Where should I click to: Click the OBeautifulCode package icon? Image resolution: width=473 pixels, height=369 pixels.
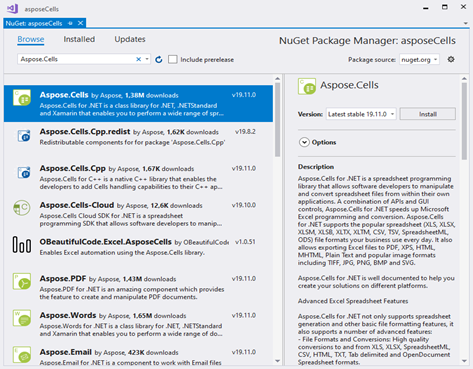pyautogui.click(x=22, y=244)
